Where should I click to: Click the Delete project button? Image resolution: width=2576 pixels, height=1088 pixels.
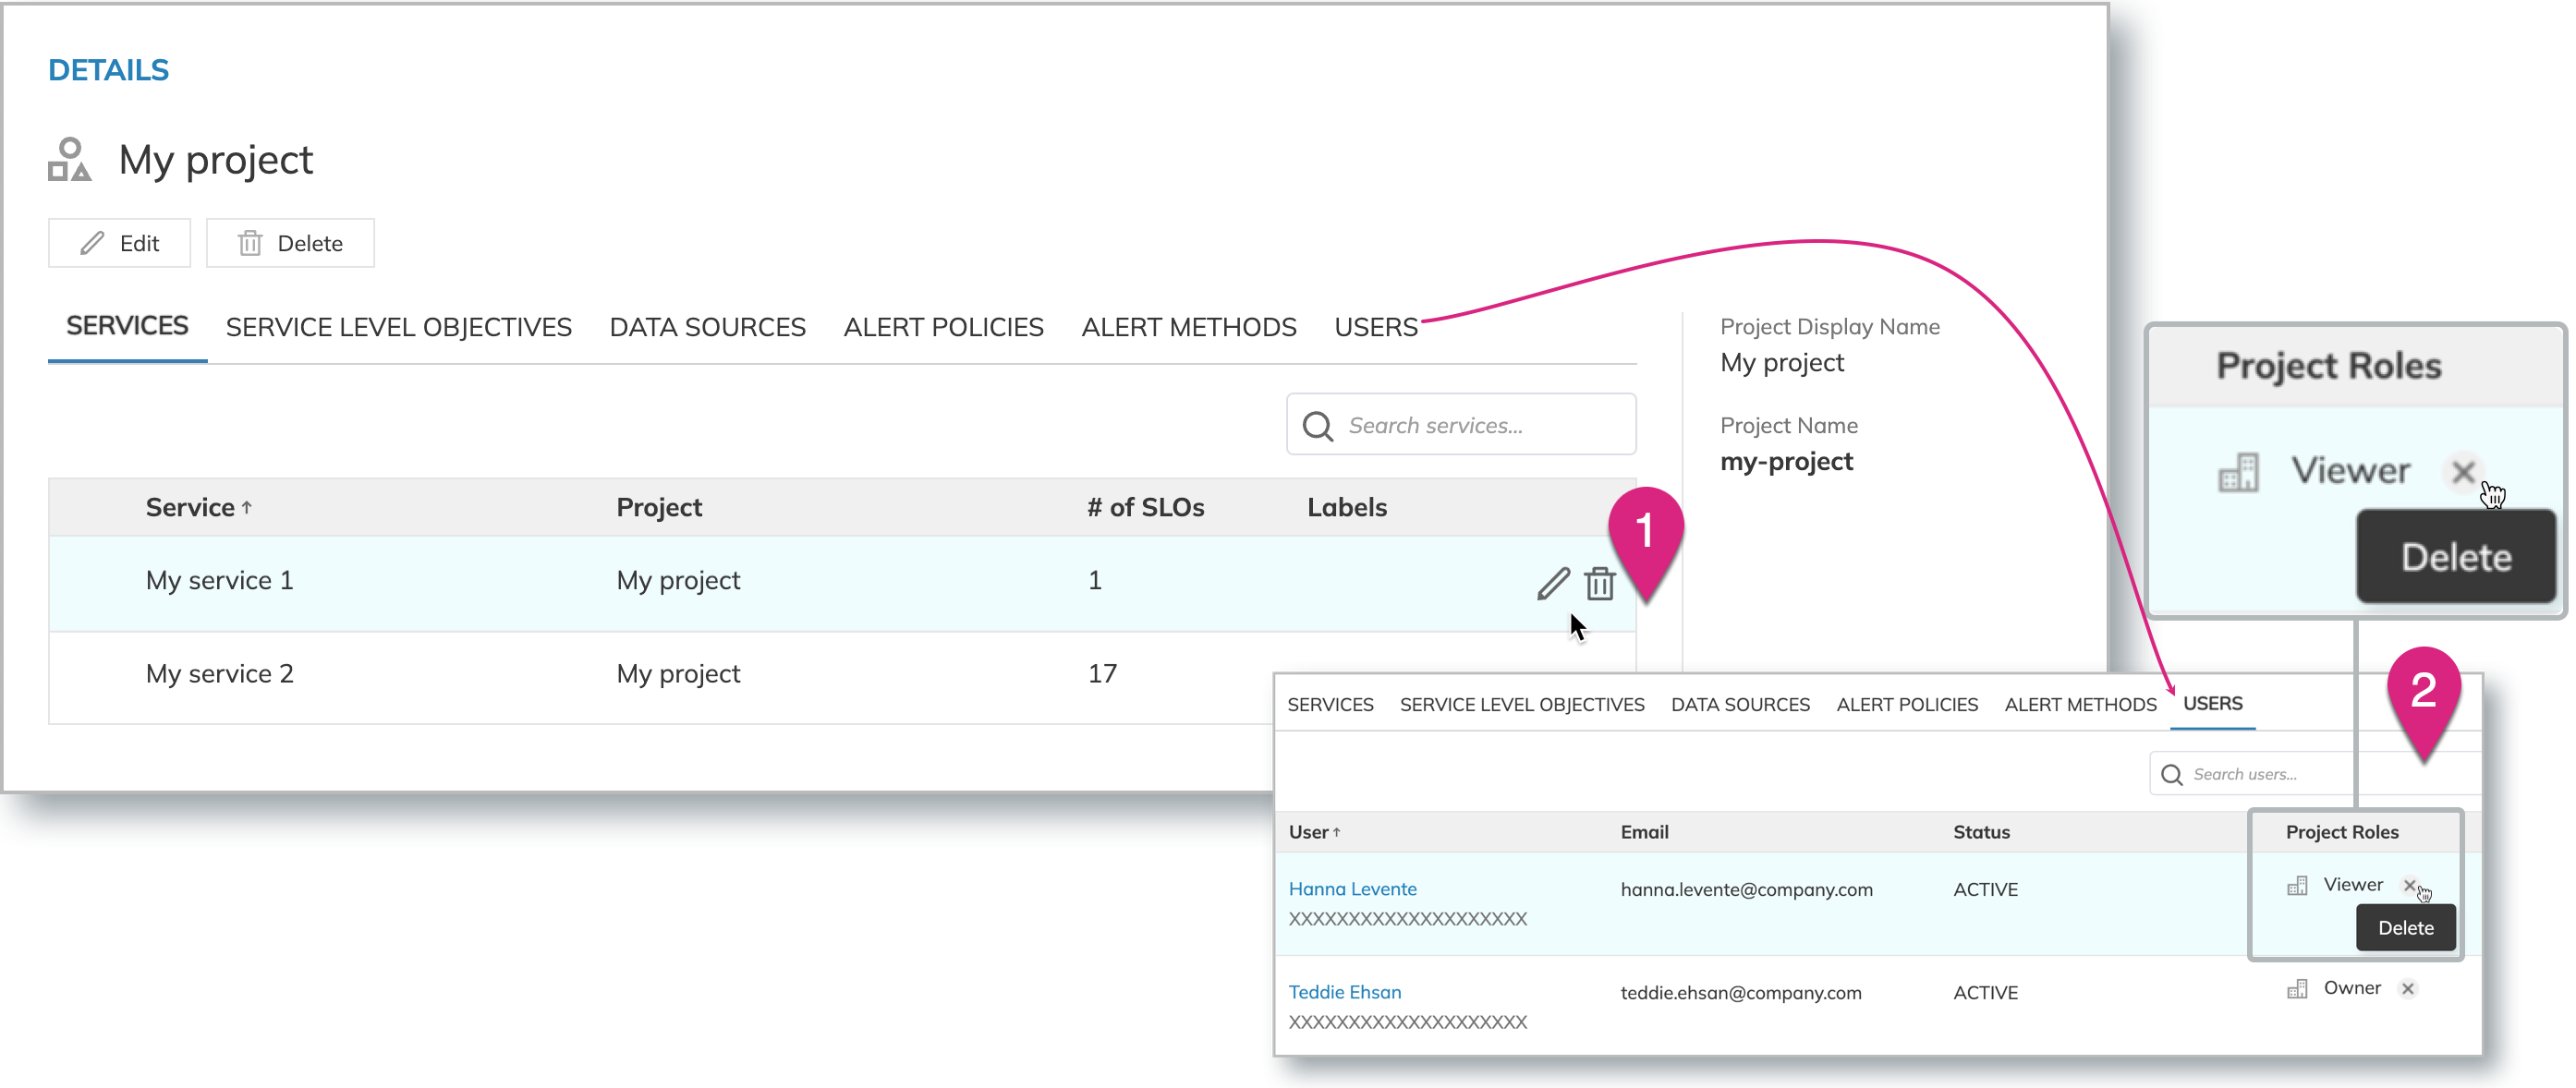coord(290,243)
